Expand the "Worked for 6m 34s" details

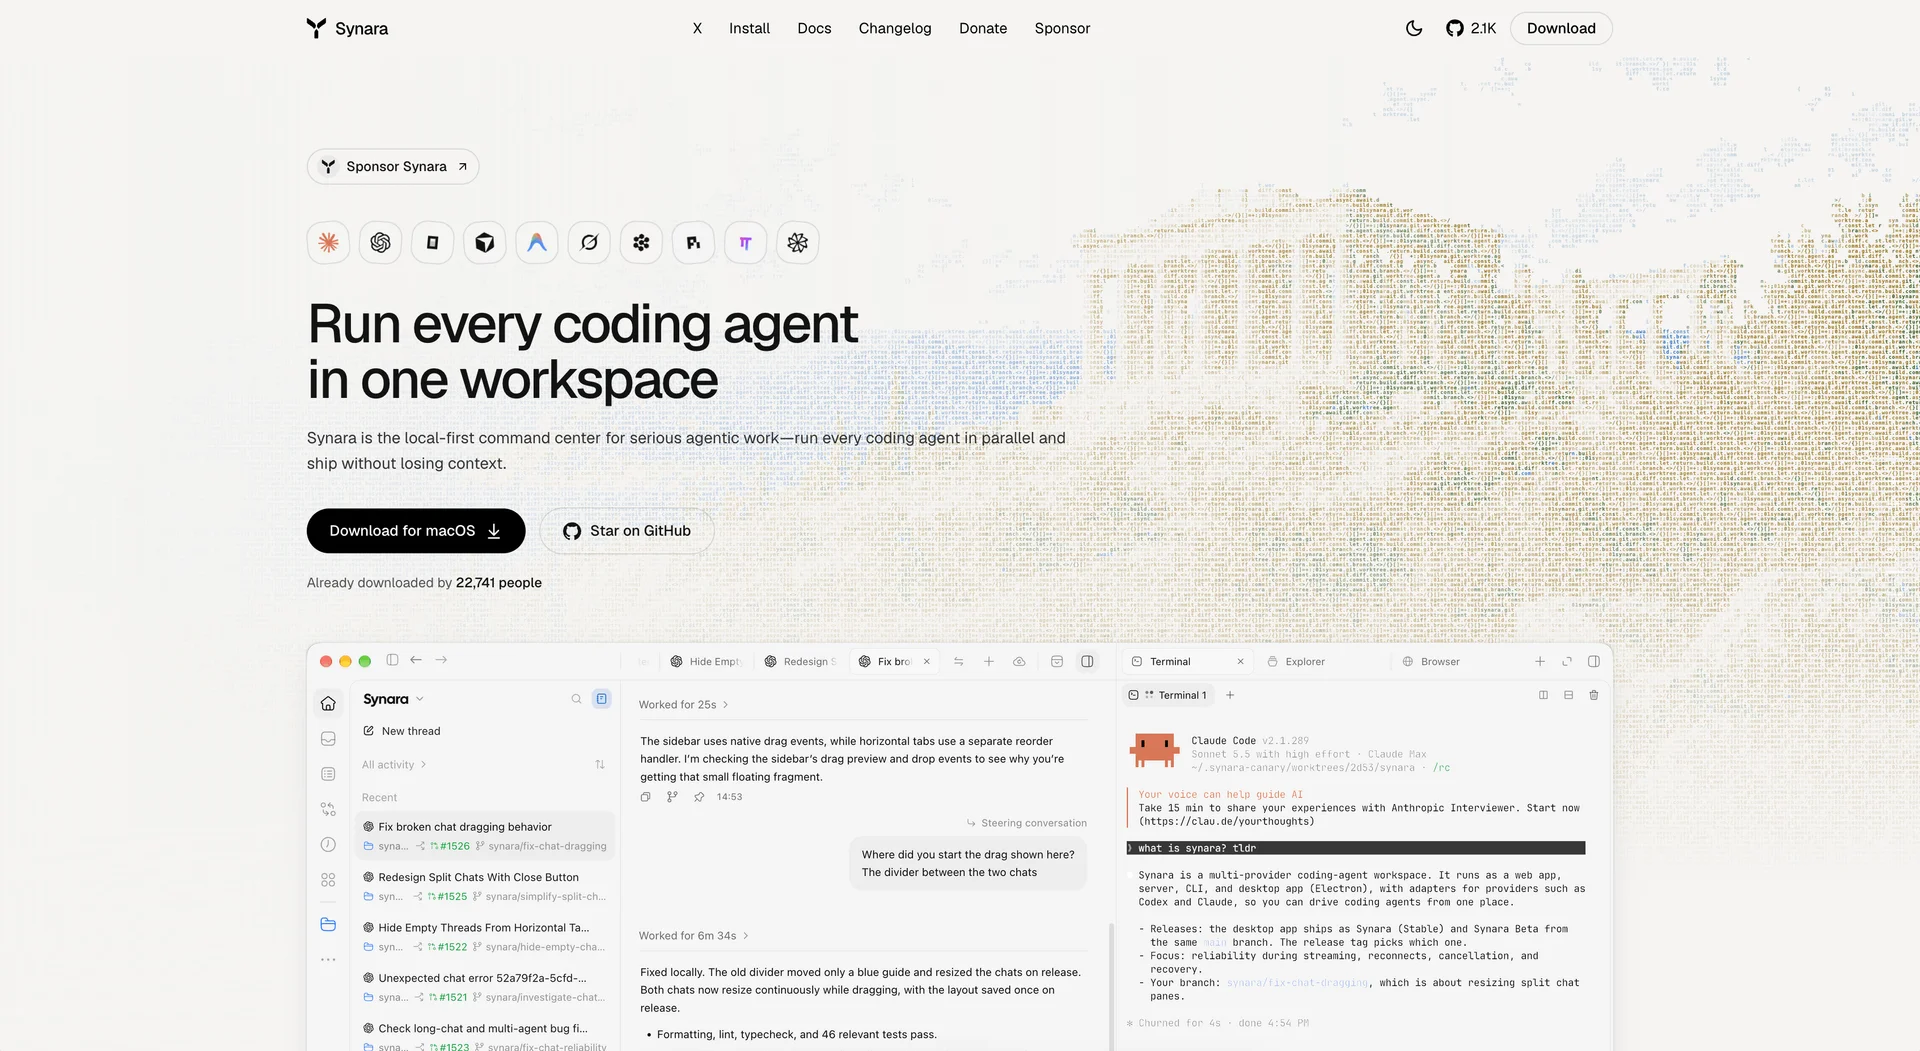693,936
